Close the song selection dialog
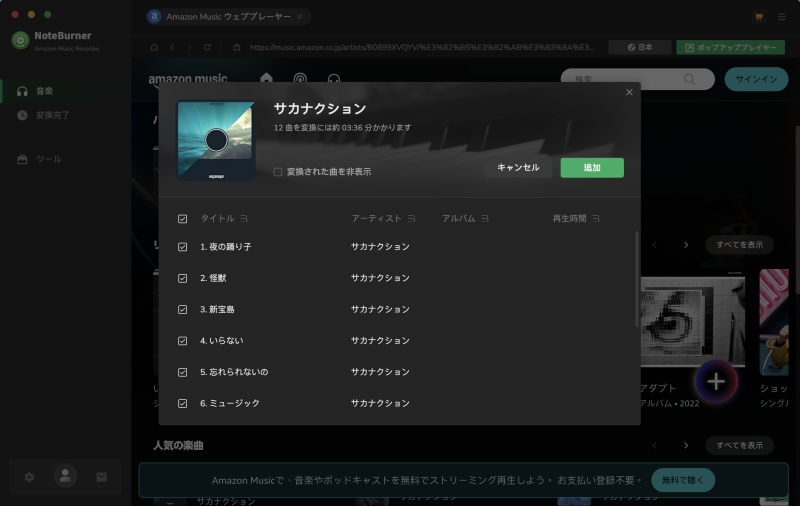 pyautogui.click(x=629, y=92)
